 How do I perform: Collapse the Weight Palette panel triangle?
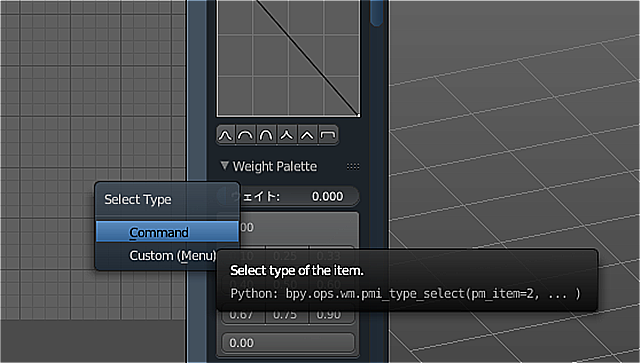224,165
